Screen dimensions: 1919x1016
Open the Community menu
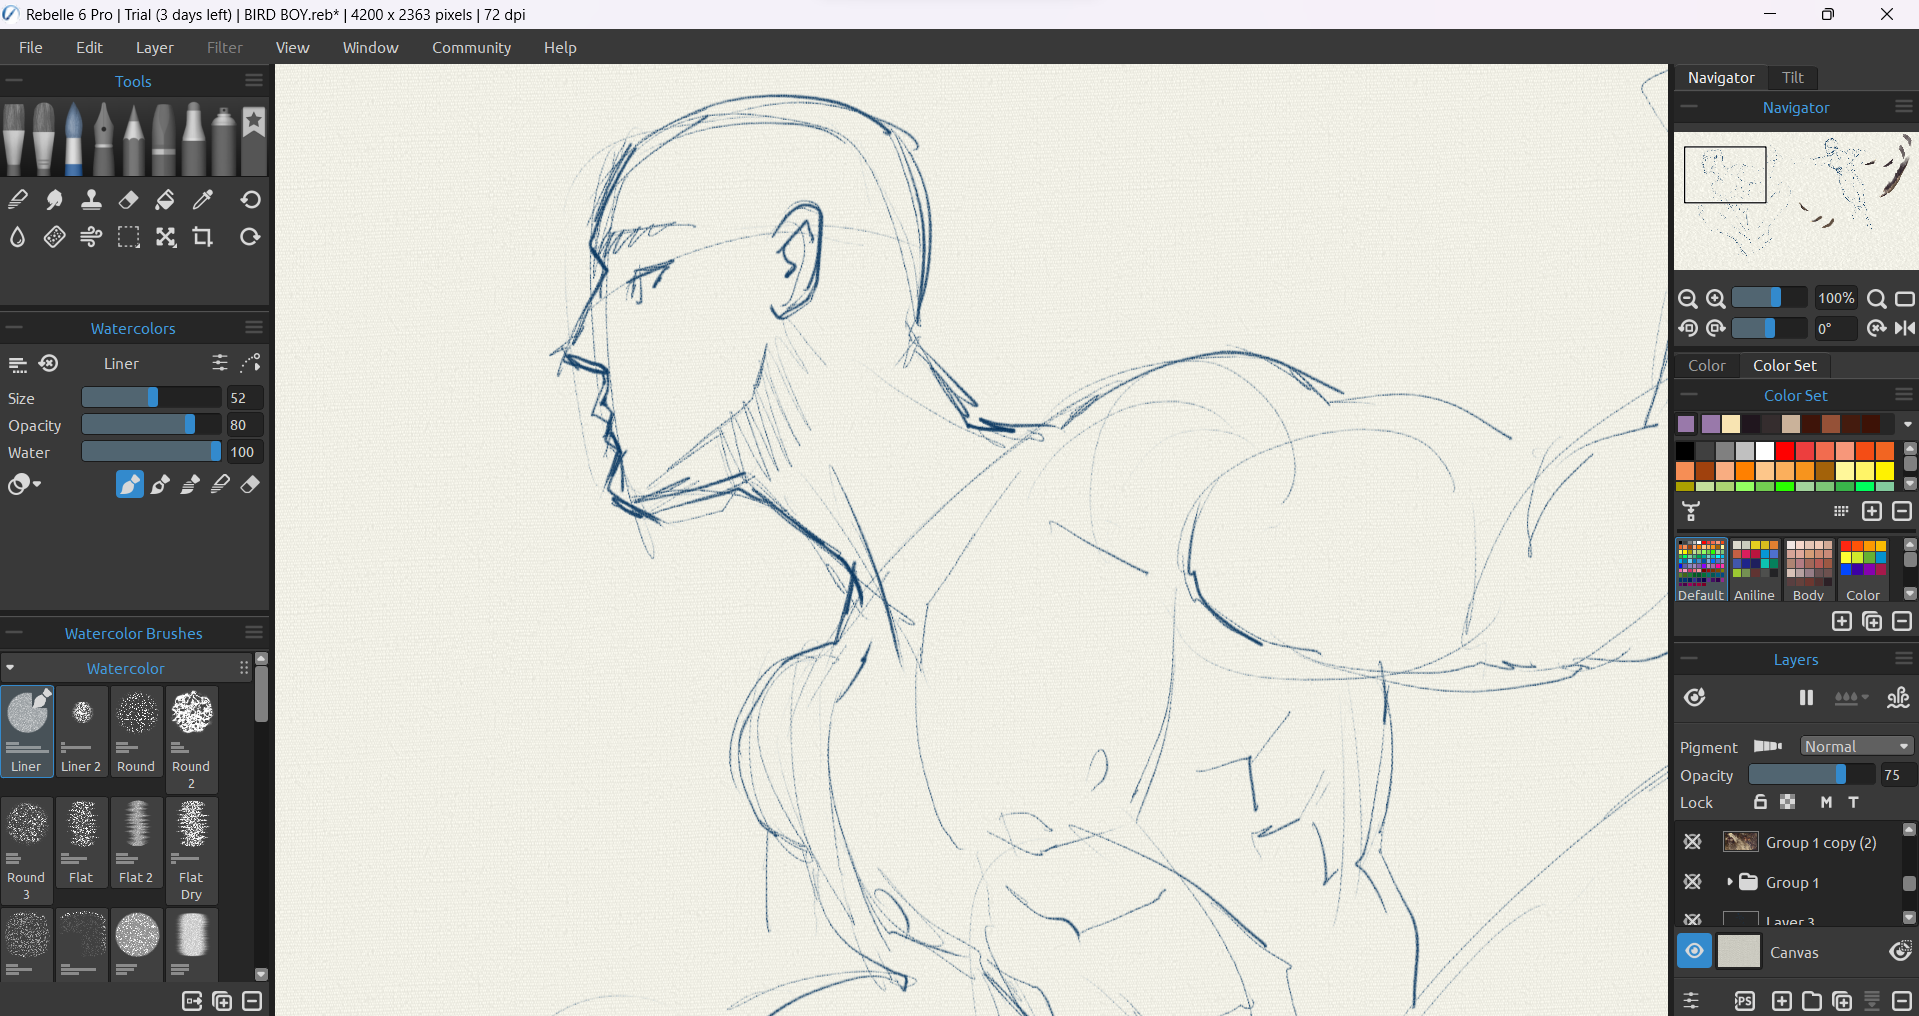(x=471, y=47)
